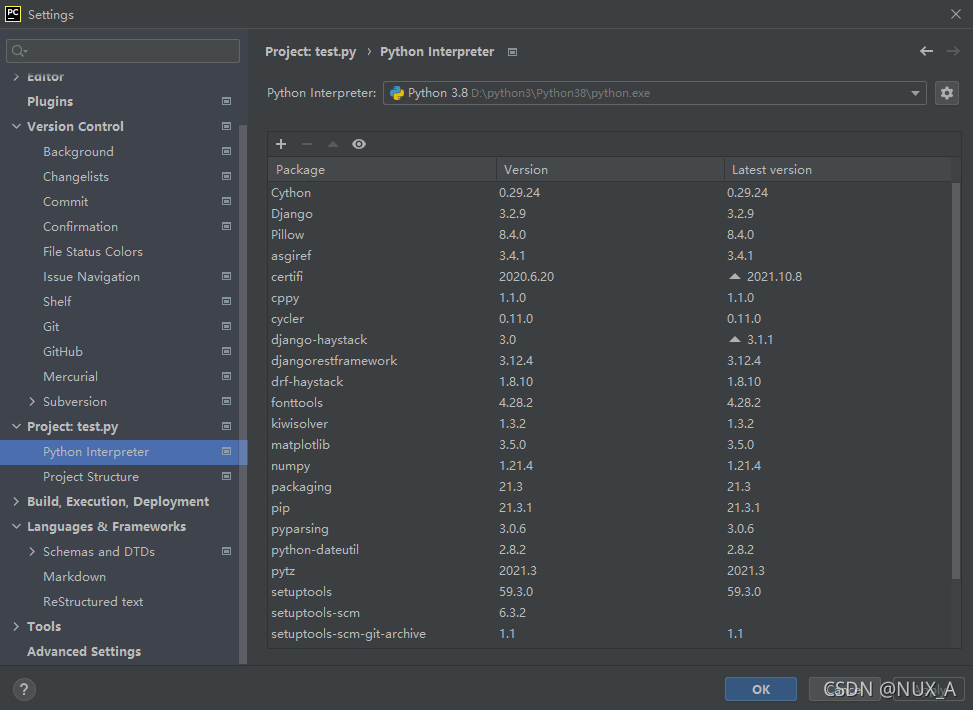Click the project icon next to GitHub
973x710 pixels.
pyautogui.click(x=226, y=351)
